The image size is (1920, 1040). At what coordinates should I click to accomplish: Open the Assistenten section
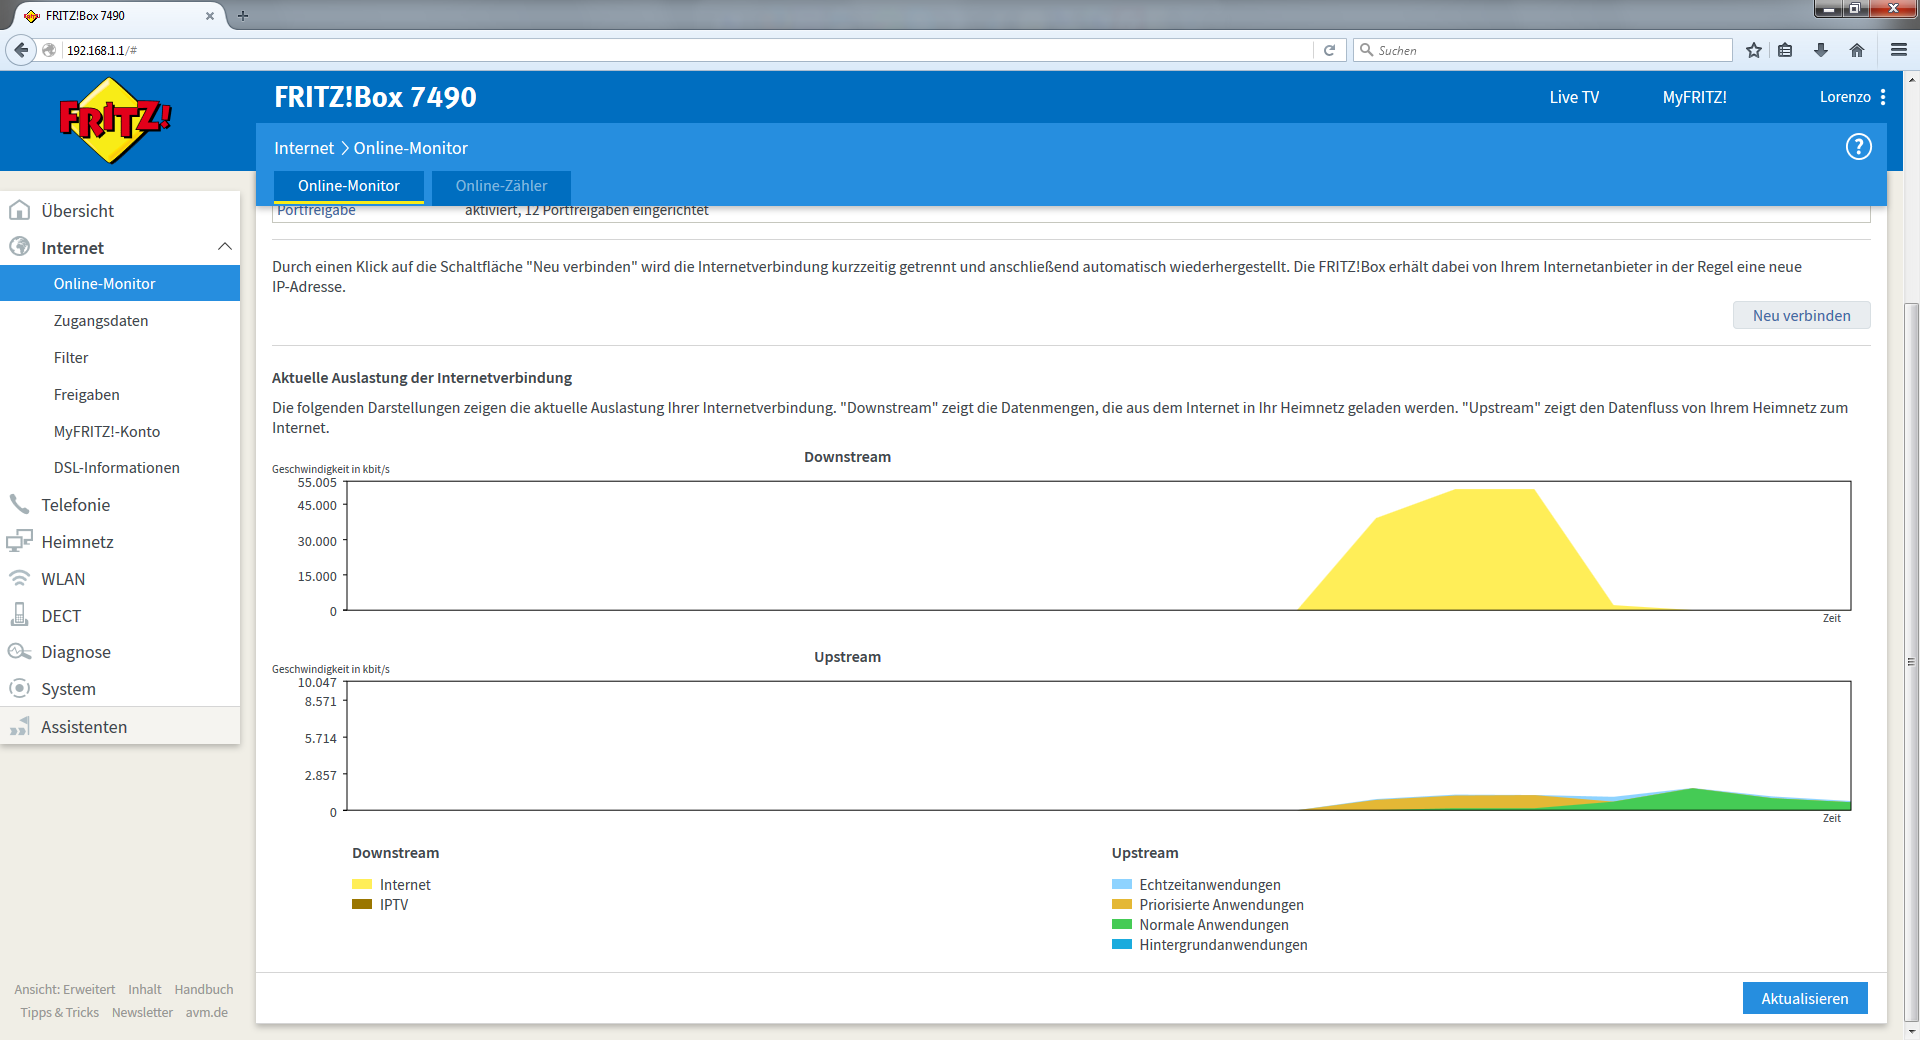coord(120,727)
